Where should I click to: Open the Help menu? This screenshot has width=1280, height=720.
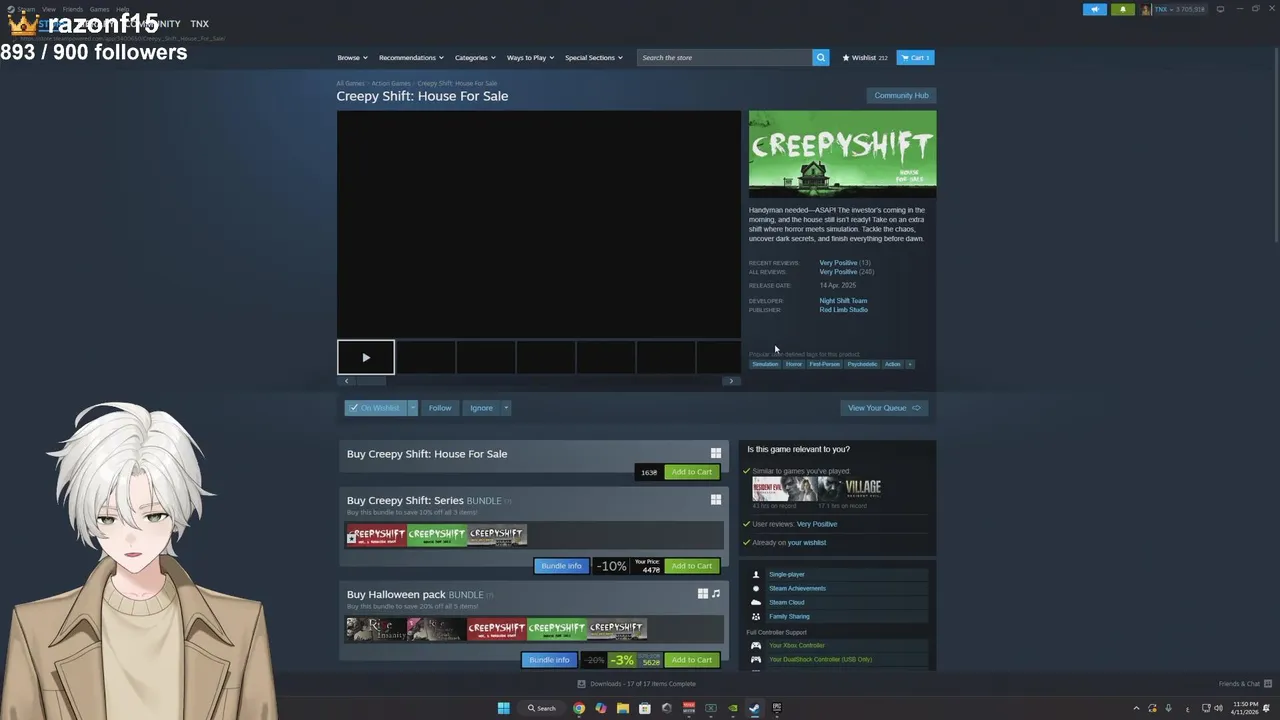[122, 9]
